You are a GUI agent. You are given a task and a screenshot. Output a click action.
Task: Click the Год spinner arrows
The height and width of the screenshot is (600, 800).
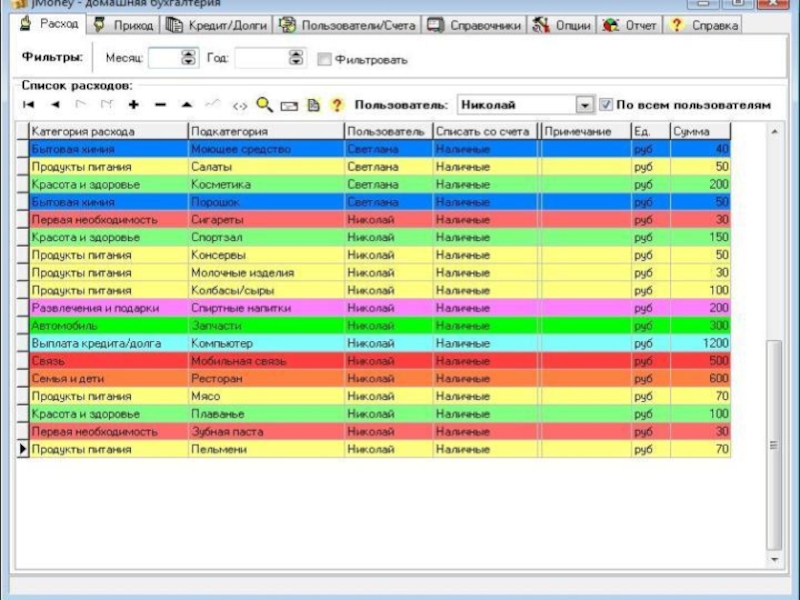click(296, 58)
